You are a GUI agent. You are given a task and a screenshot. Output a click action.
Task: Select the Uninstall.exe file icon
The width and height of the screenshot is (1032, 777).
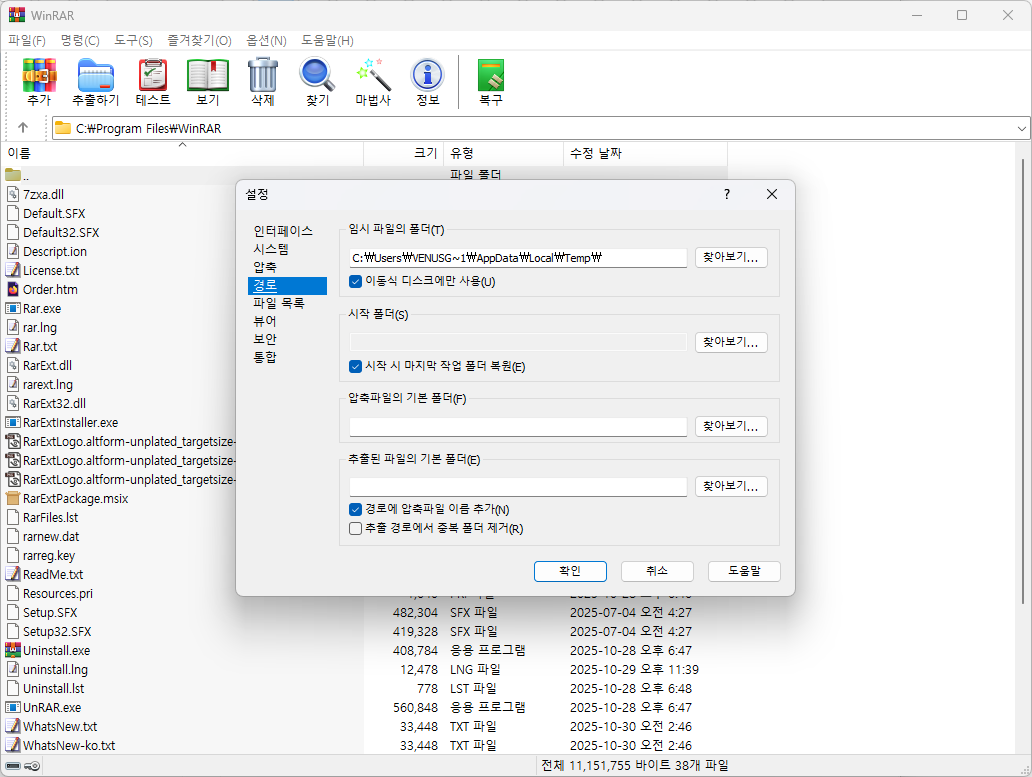click(x=13, y=650)
